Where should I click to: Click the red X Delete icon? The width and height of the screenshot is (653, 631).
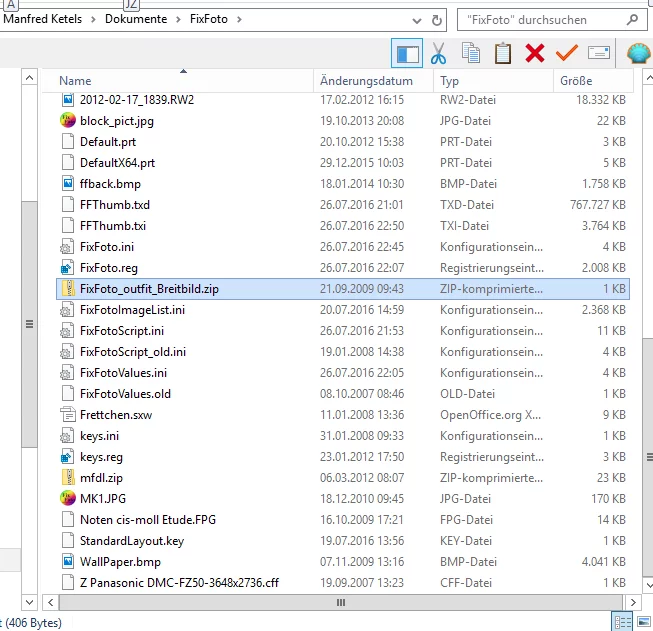pyautogui.click(x=535, y=53)
